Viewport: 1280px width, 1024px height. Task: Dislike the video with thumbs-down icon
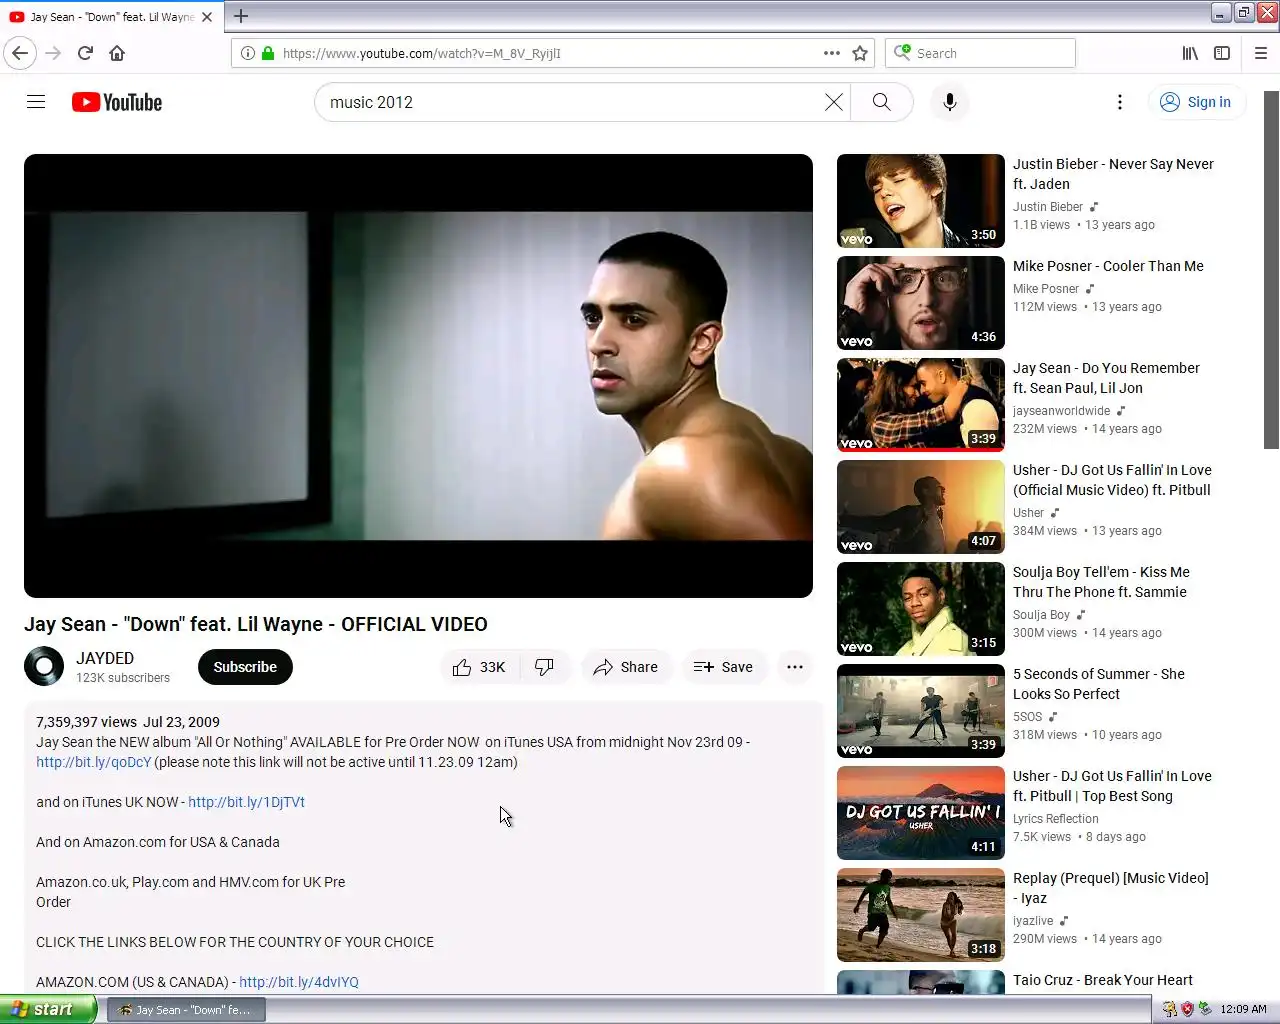point(544,667)
